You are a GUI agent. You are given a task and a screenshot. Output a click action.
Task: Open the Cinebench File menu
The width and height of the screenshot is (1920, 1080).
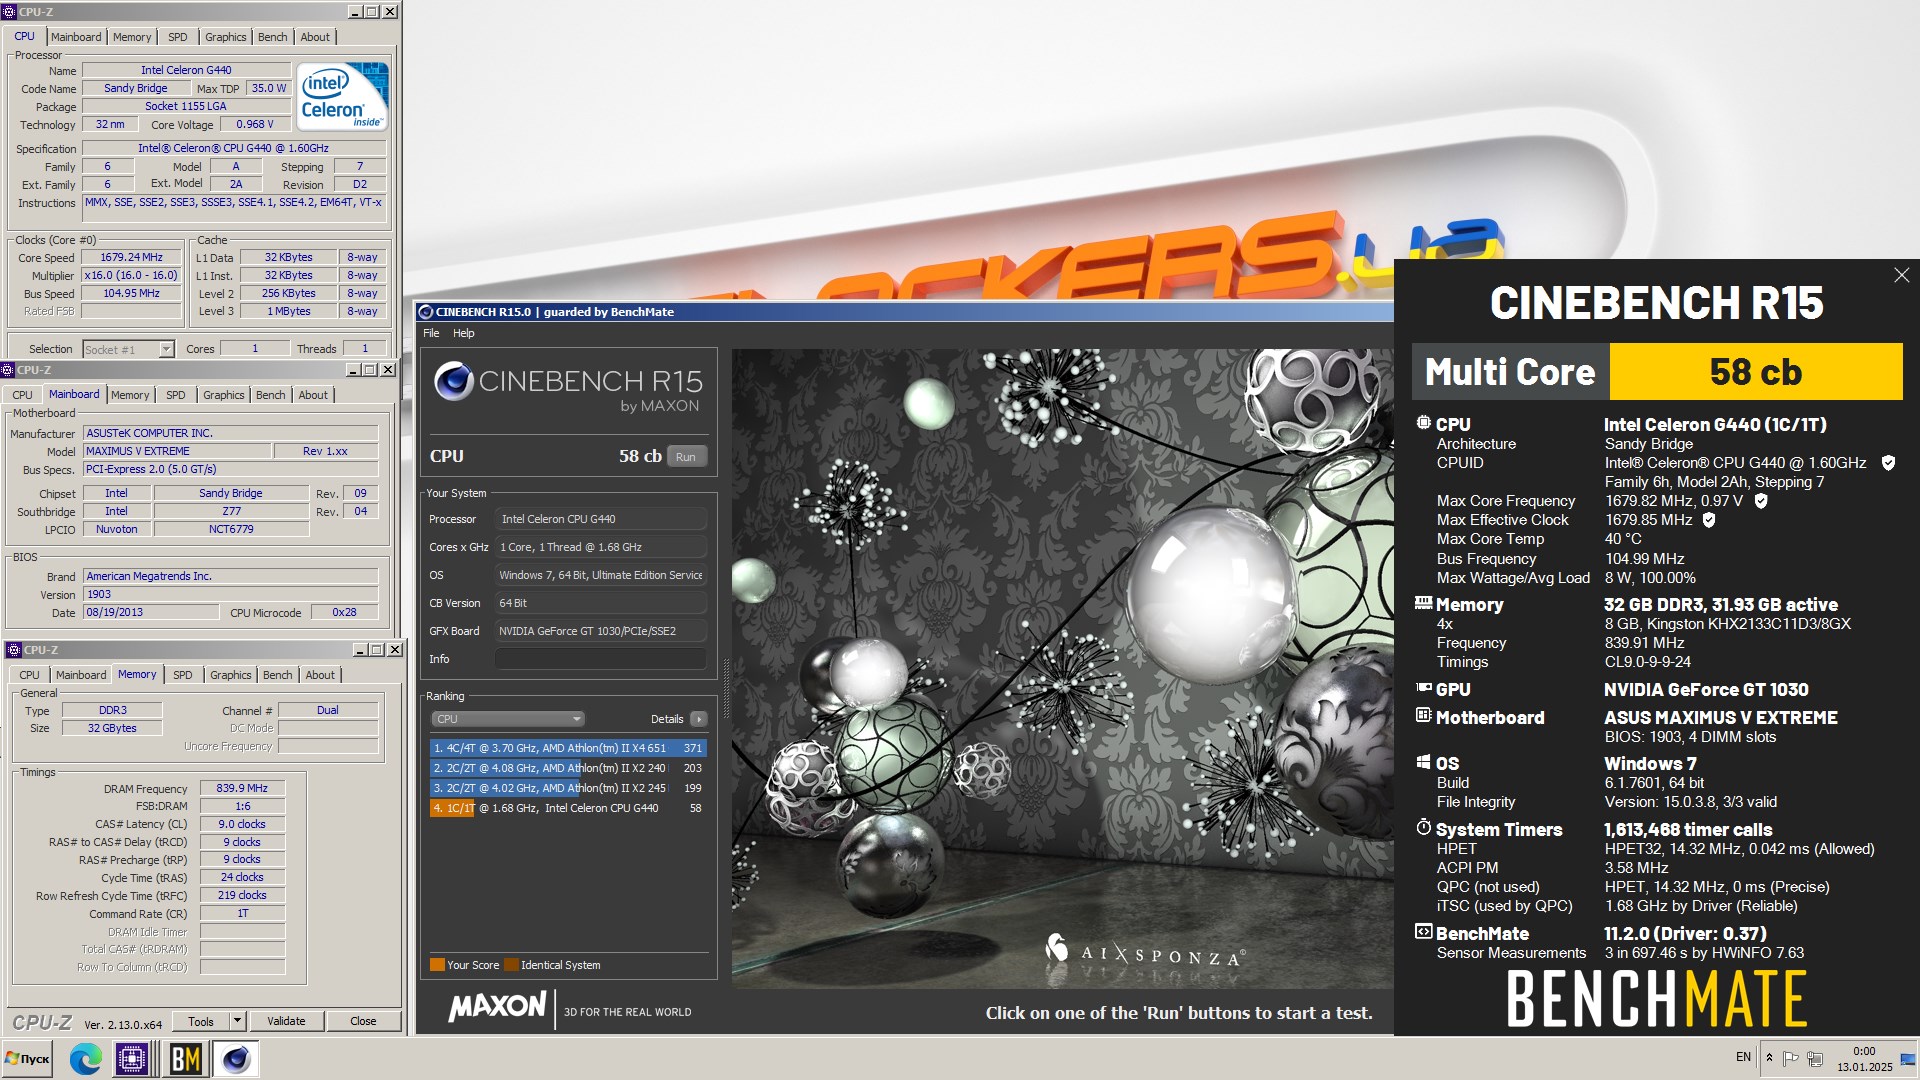click(431, 333)
